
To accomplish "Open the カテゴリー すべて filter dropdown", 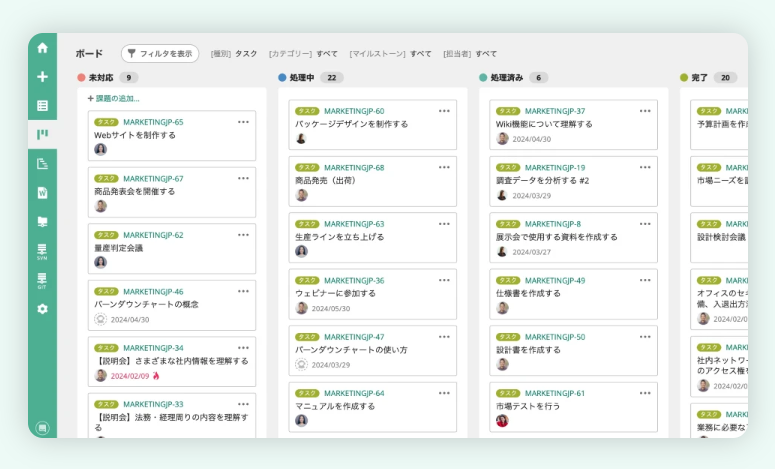I will [303, 53].
